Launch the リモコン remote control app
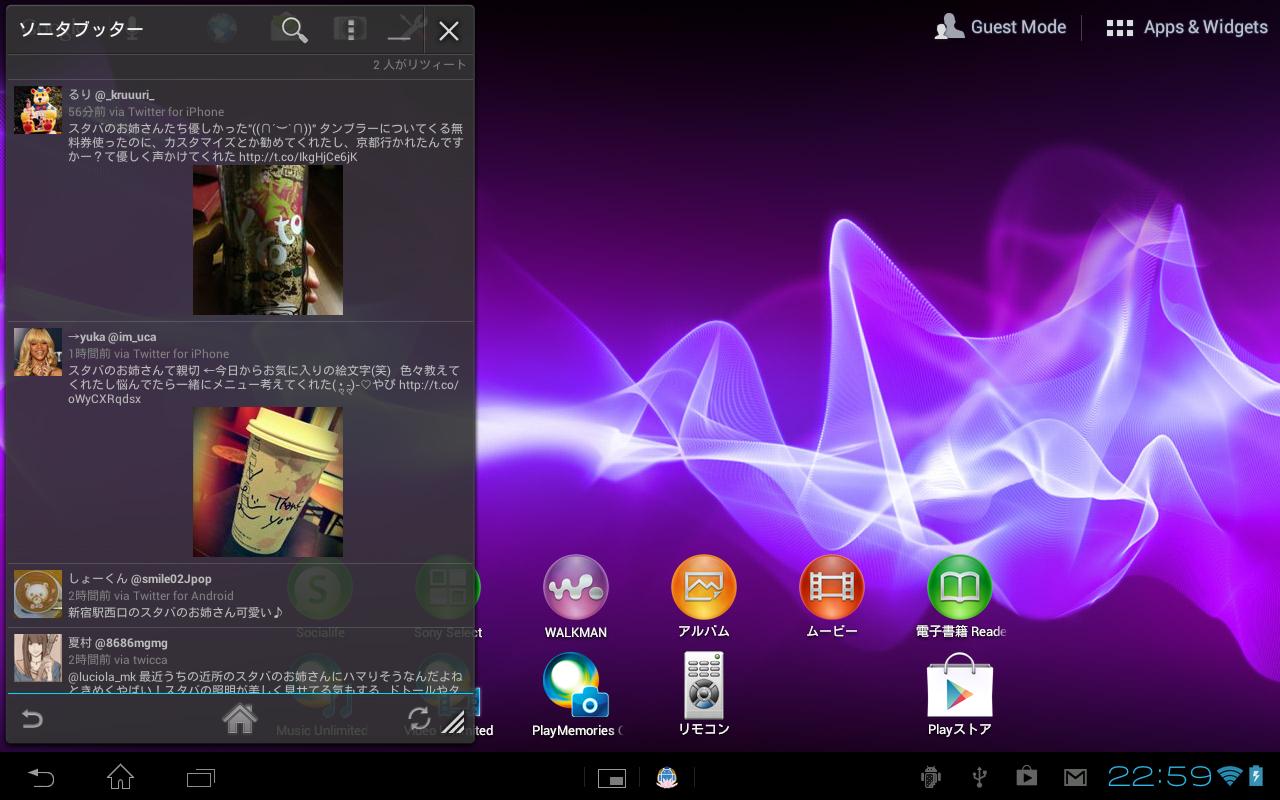The image size is (1280, 800). click(704, 695)
